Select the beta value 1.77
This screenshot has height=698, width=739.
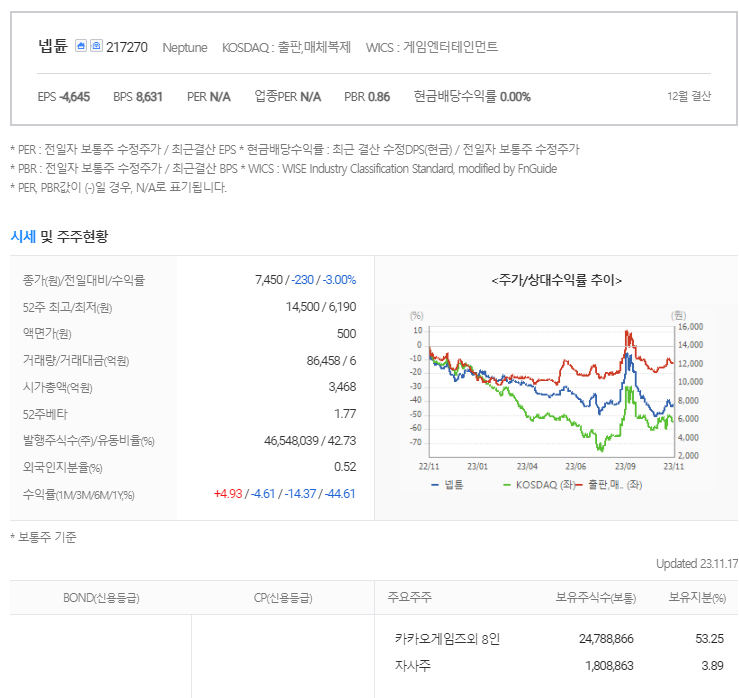345,414
